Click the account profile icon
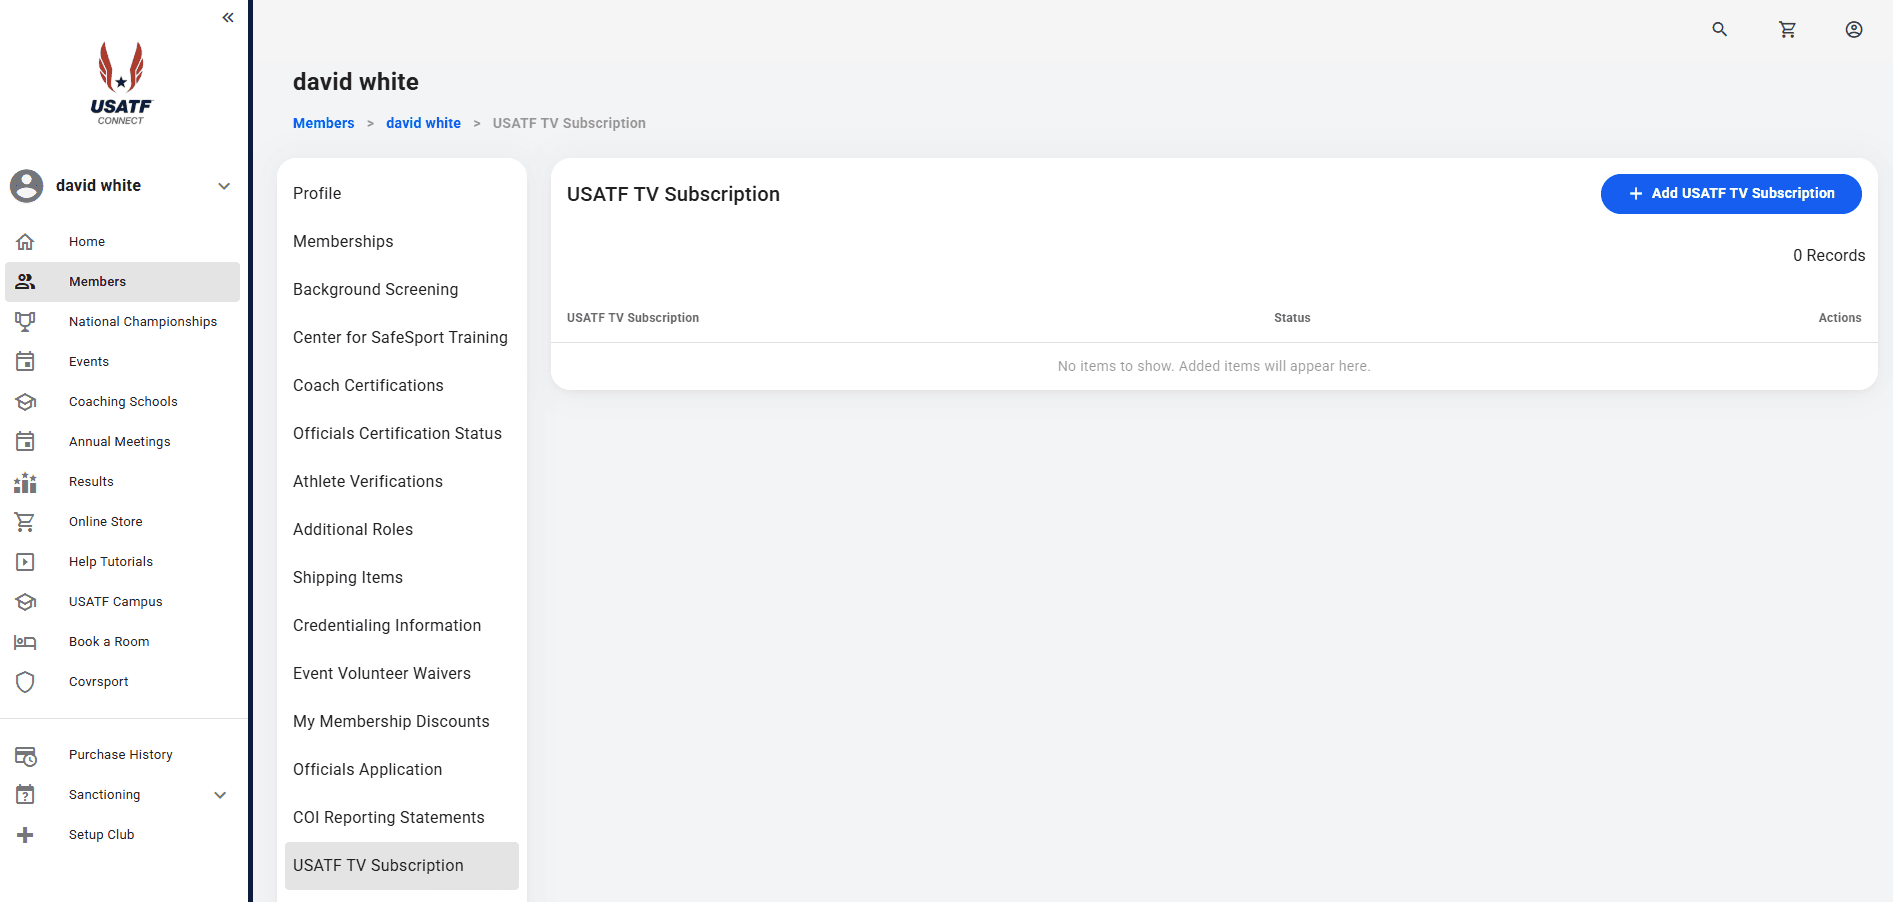Screen dimensions: 1893x902 [1853, 30]
